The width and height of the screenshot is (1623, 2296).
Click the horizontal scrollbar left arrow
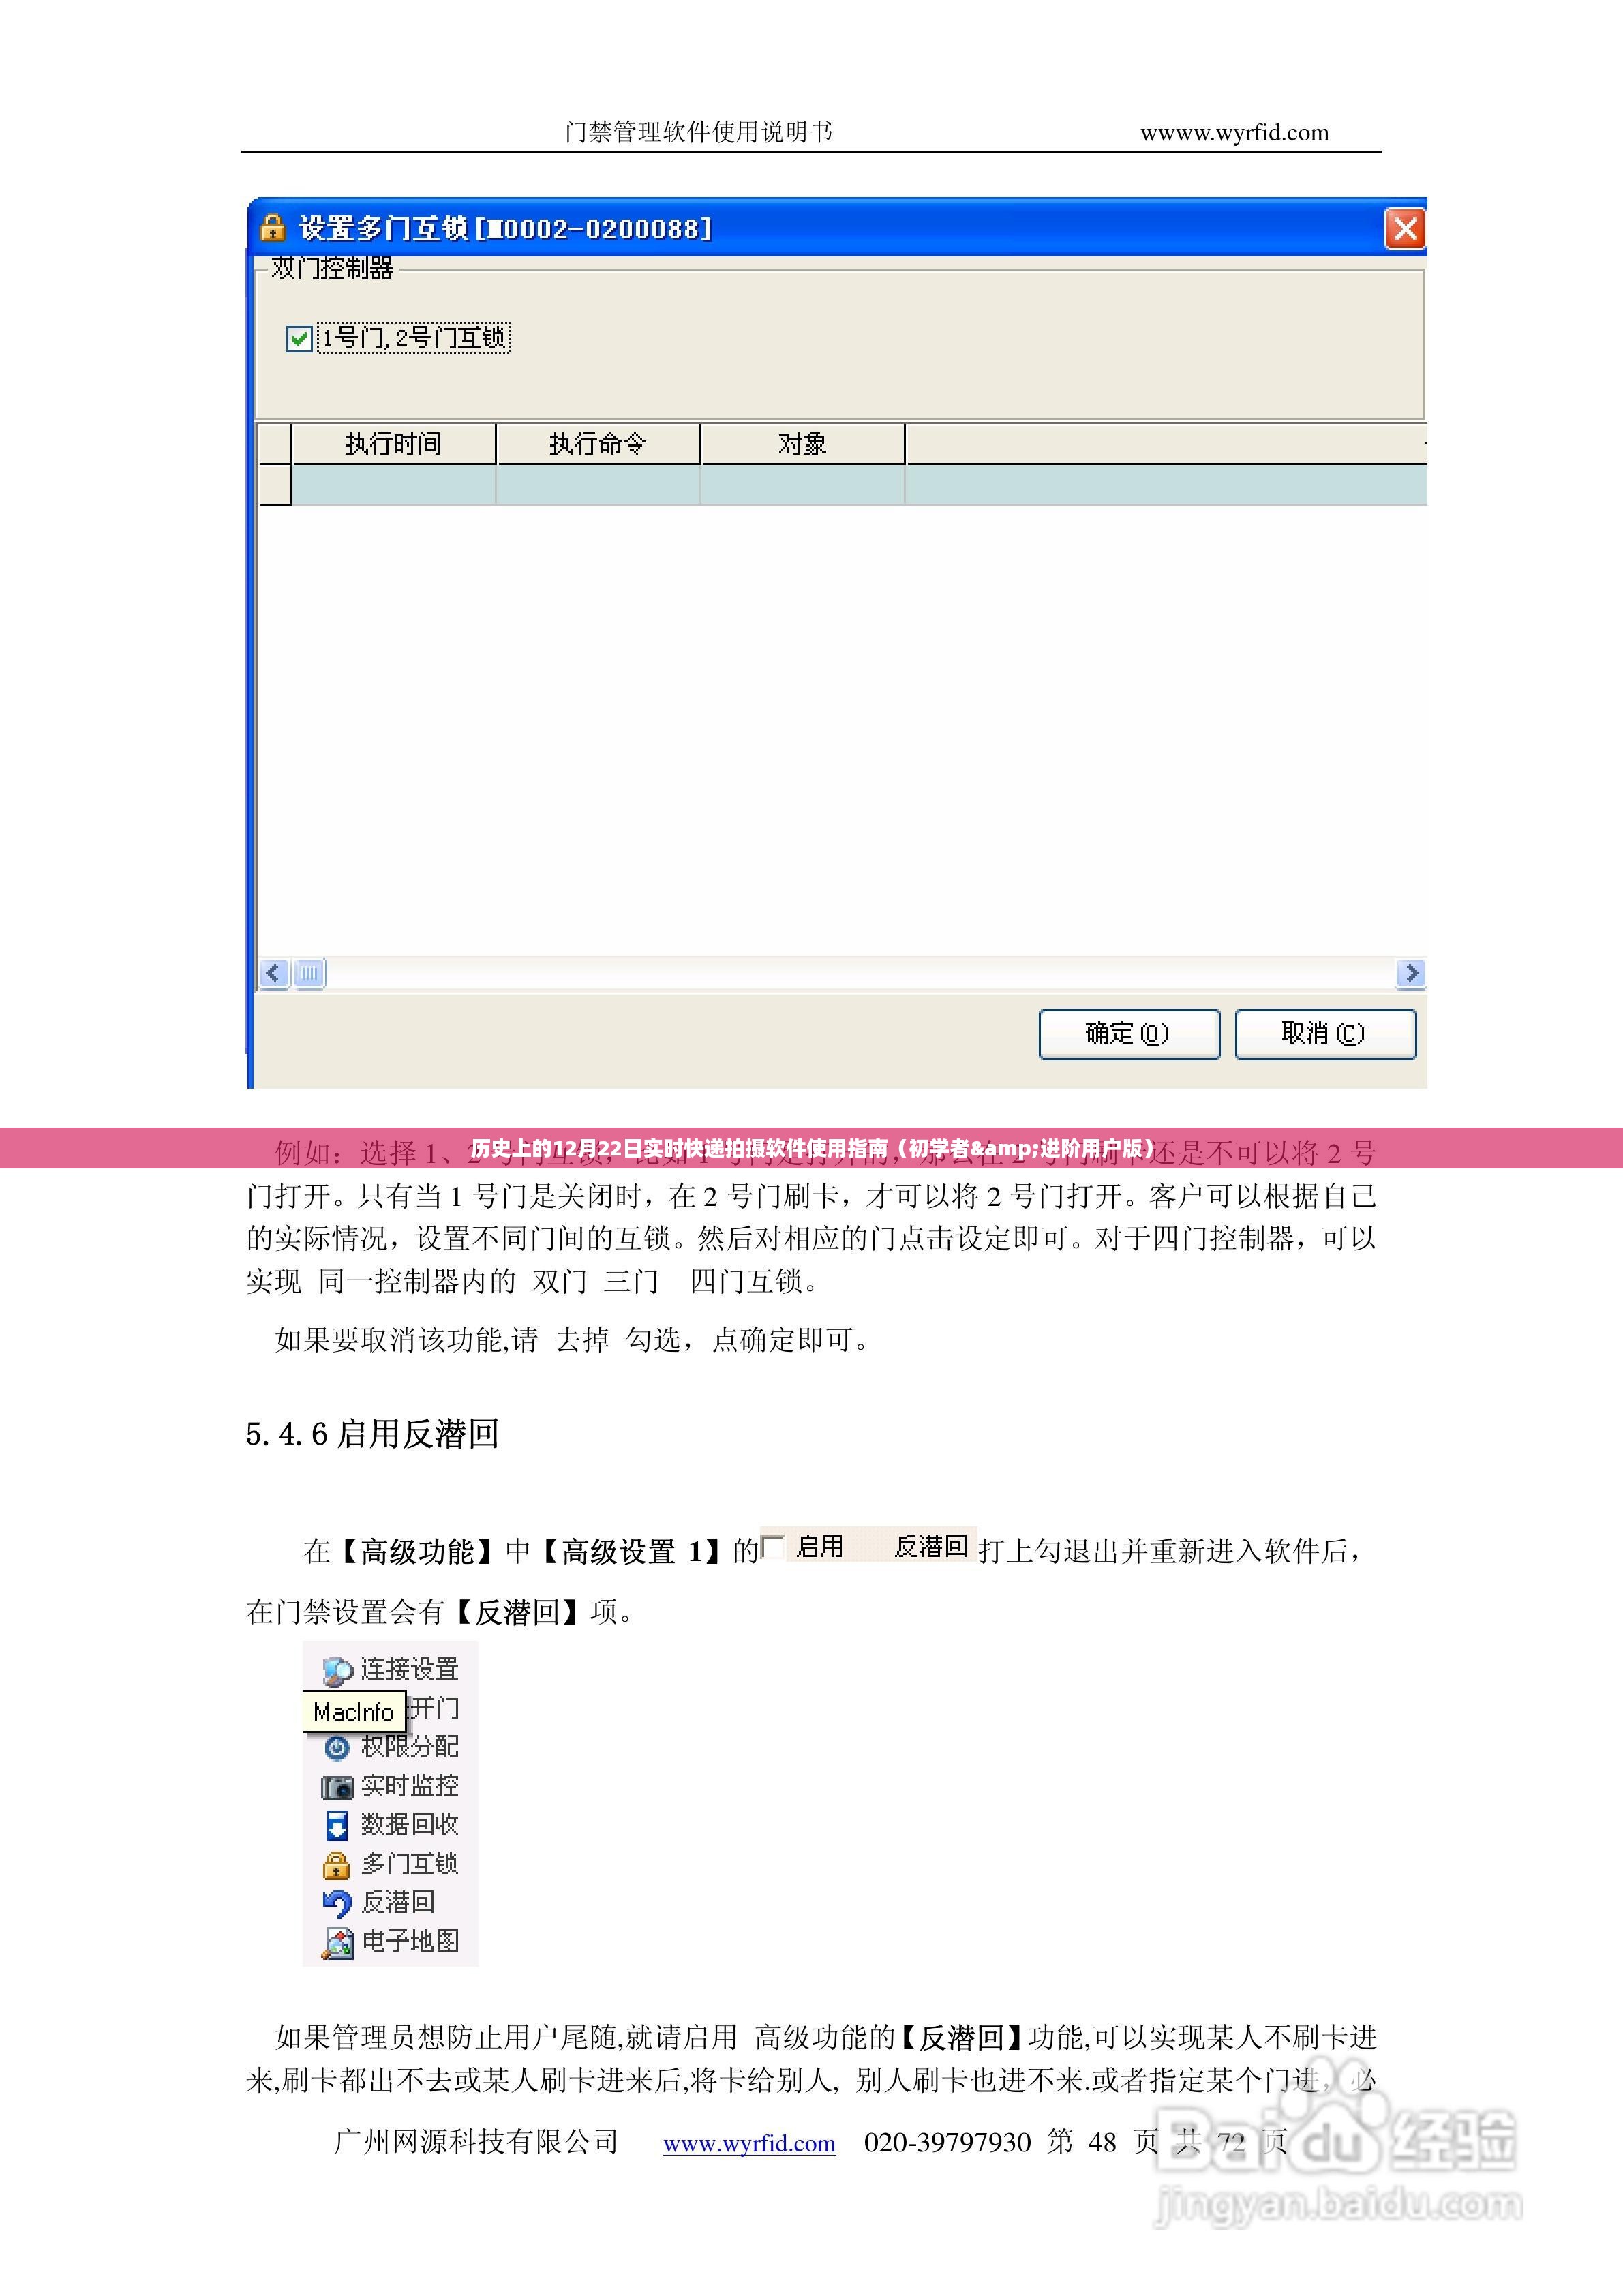274,973
